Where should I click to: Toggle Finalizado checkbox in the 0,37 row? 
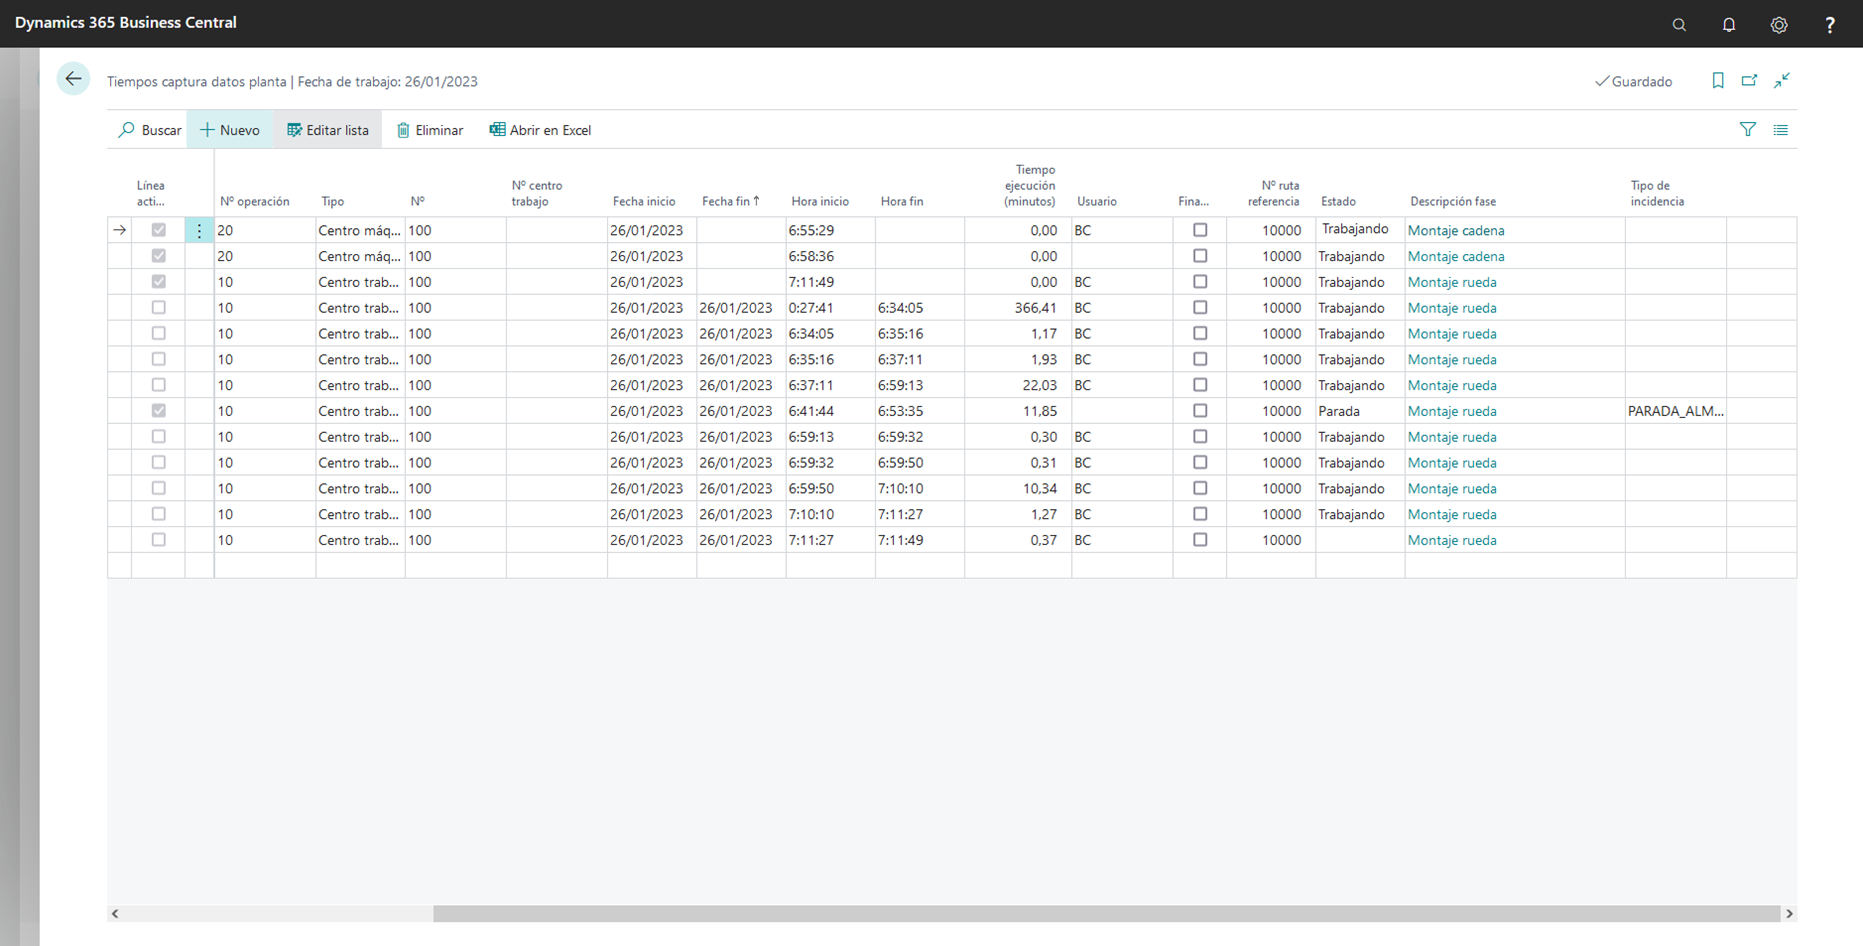coord(1200,540)
